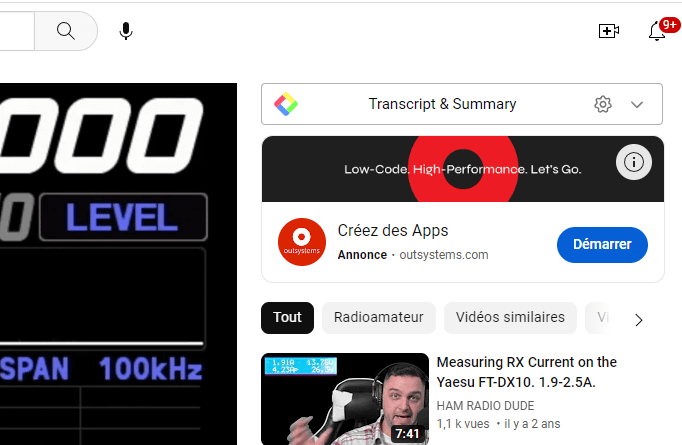
Task: Open the create video camera icon
Action: click(x=608, y=31)
